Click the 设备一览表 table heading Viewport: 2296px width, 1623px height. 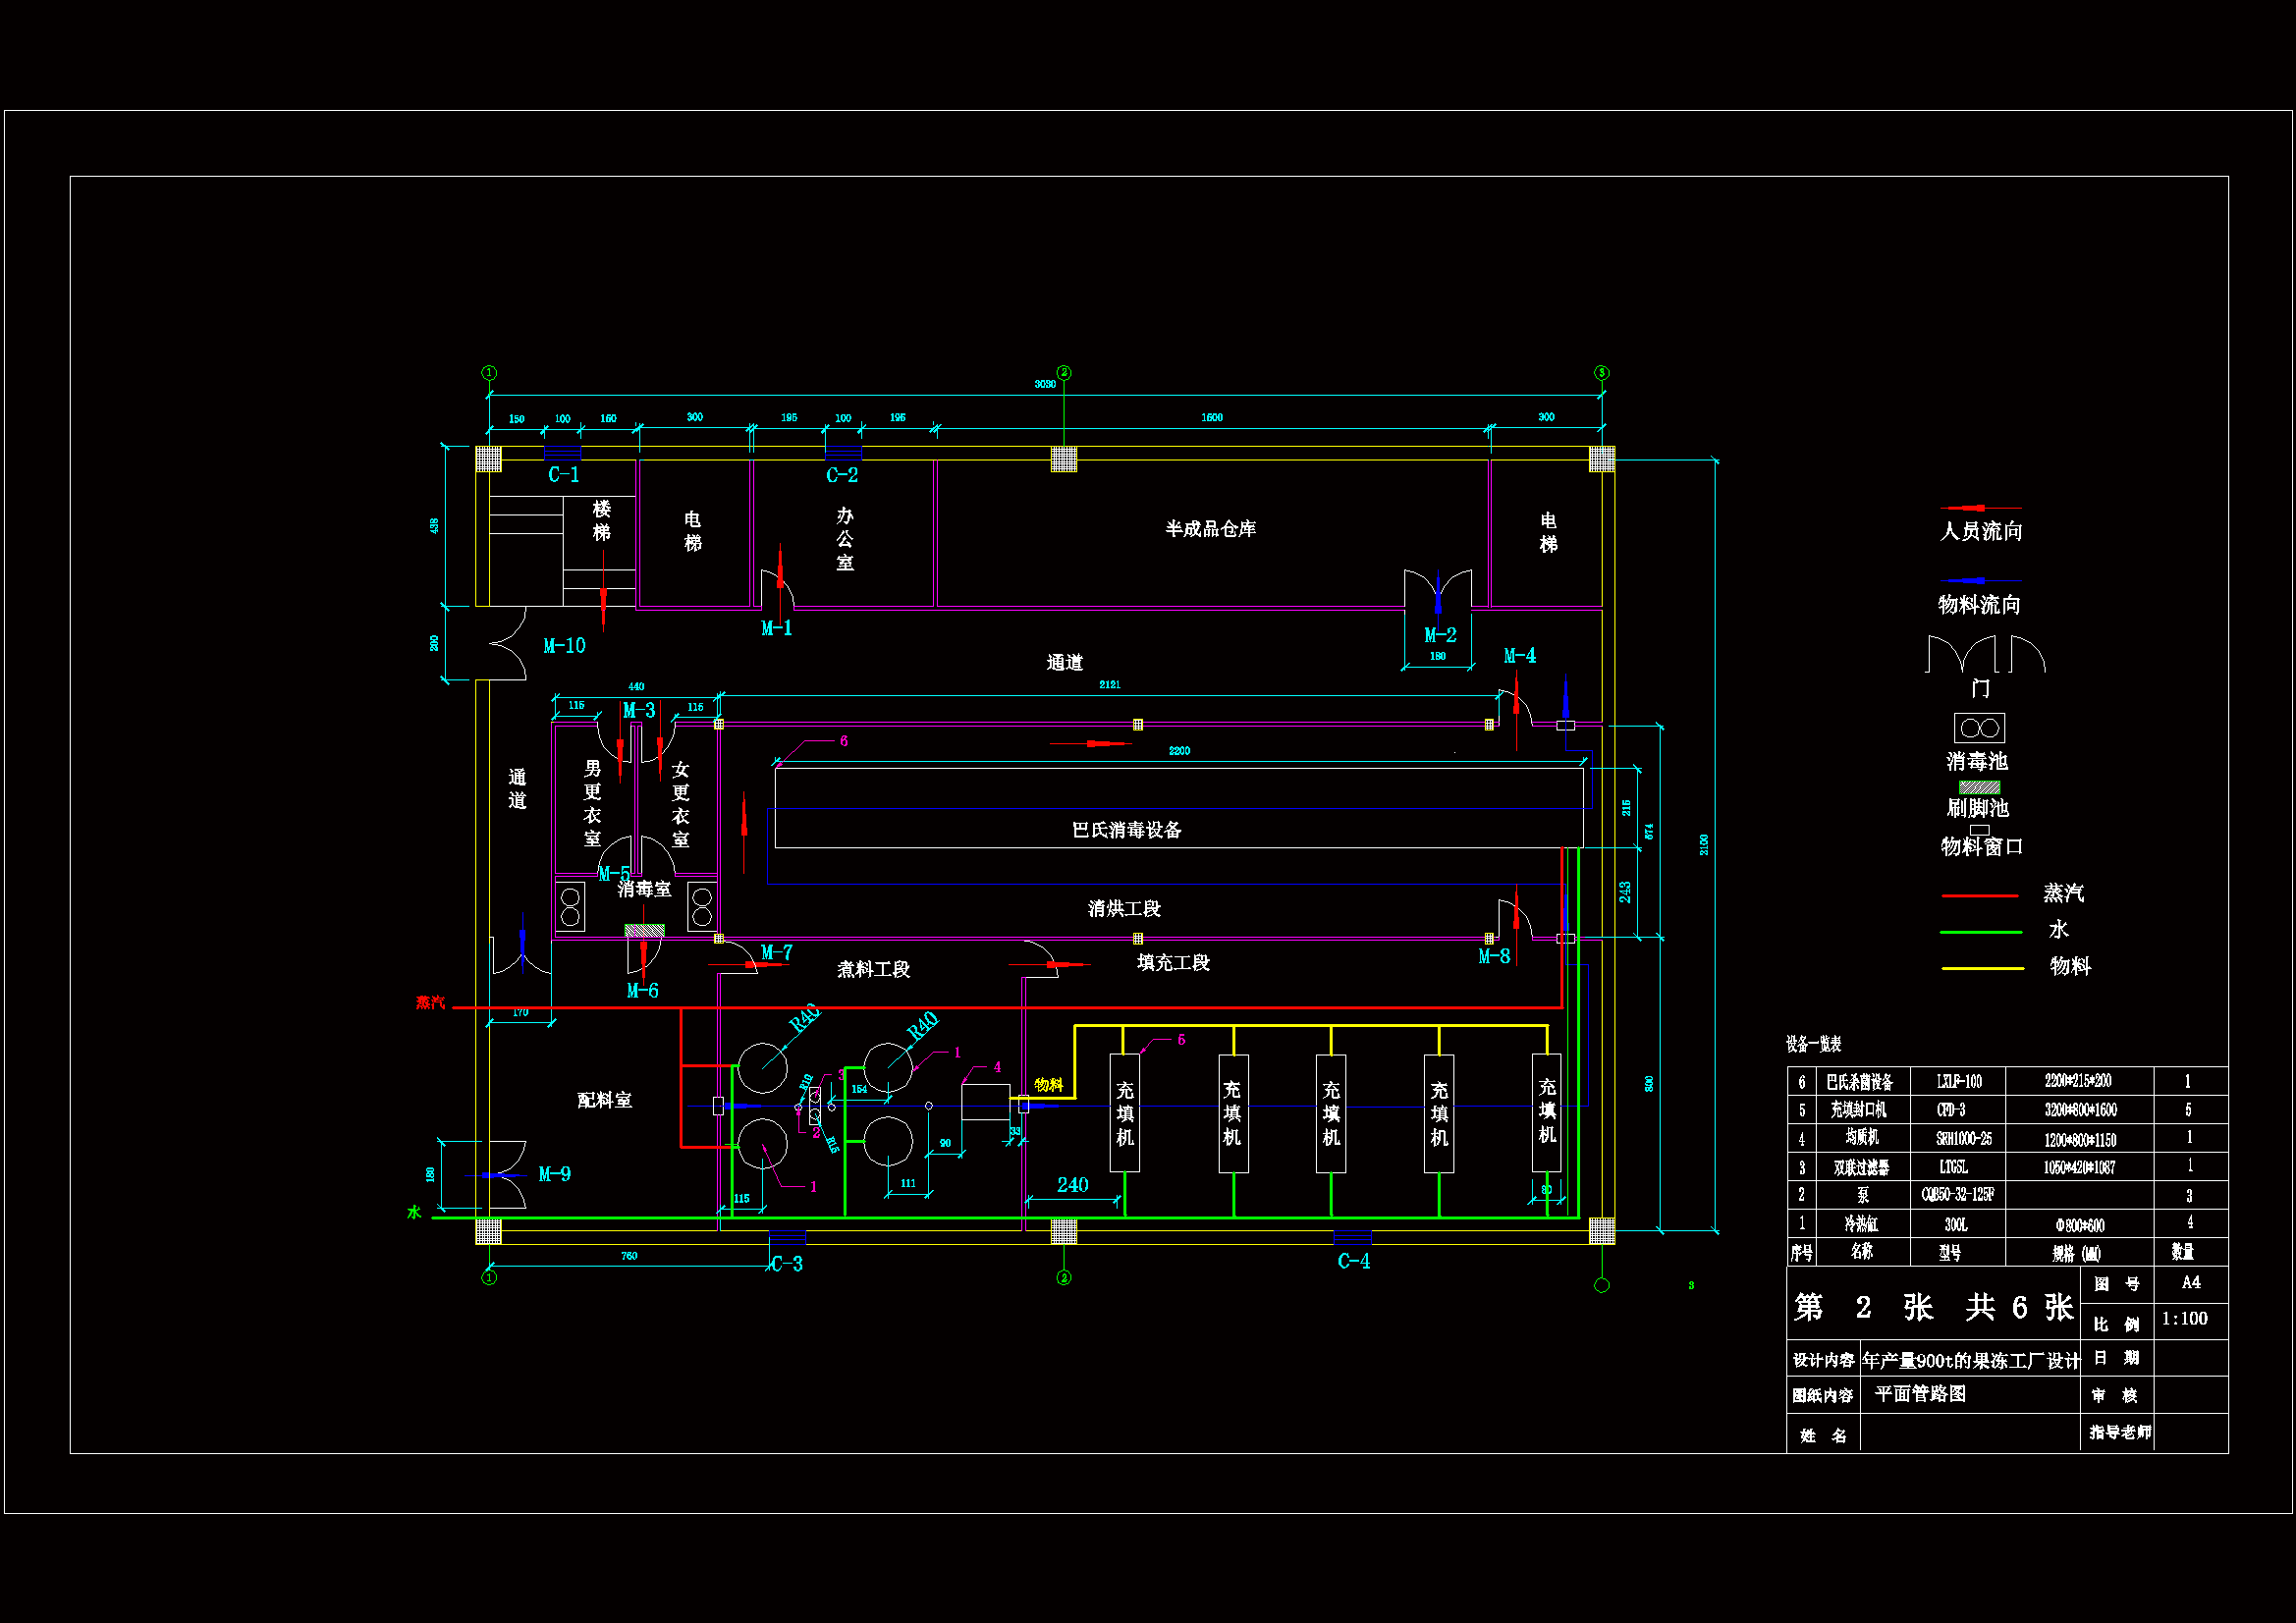click(1813, 1044)
